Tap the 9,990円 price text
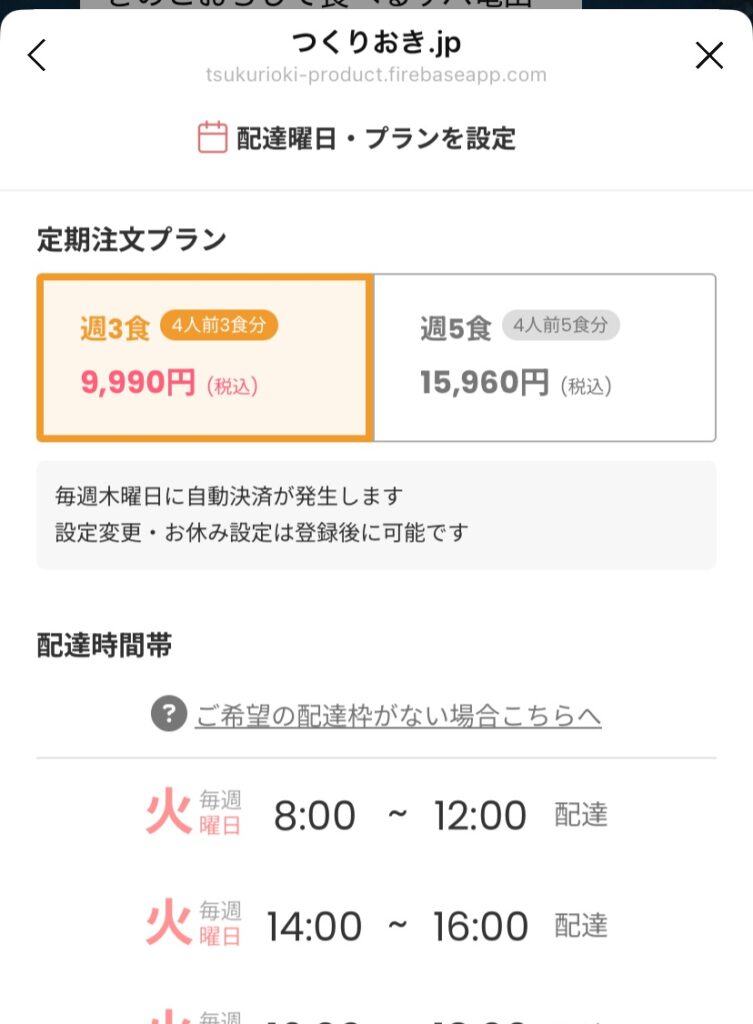The width and height of the screenshot is (753, 1024). [x=138, y=383]
